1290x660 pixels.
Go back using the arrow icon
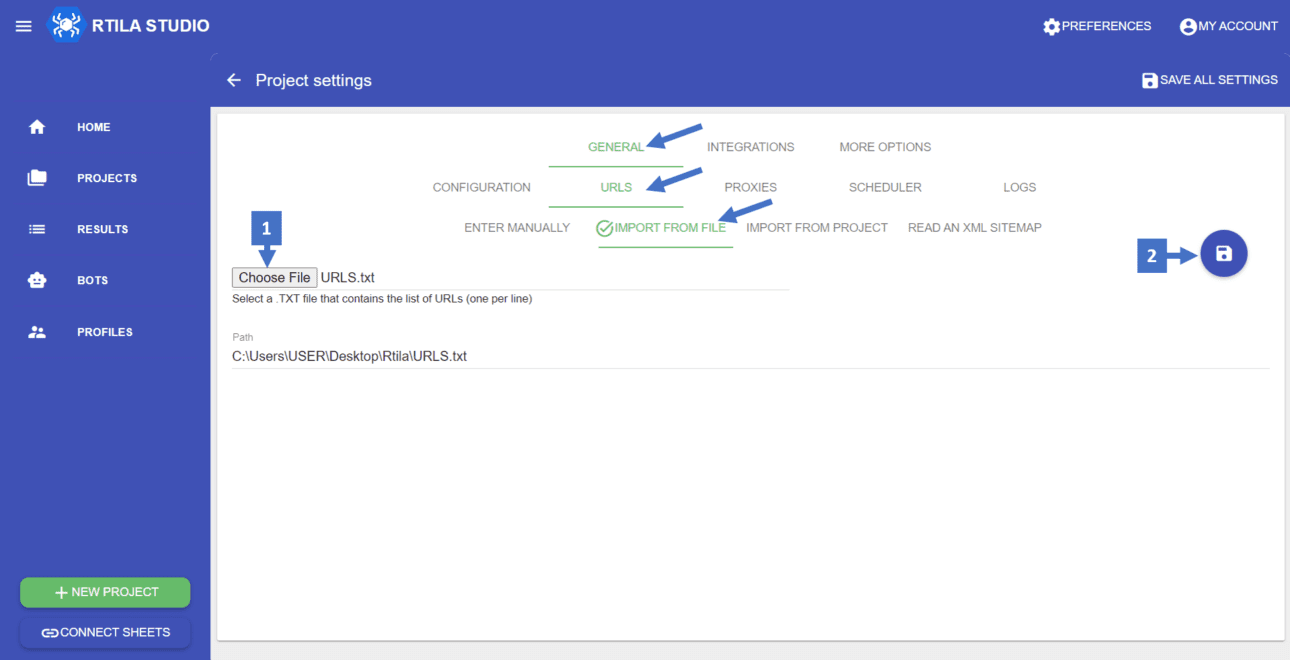234,80
